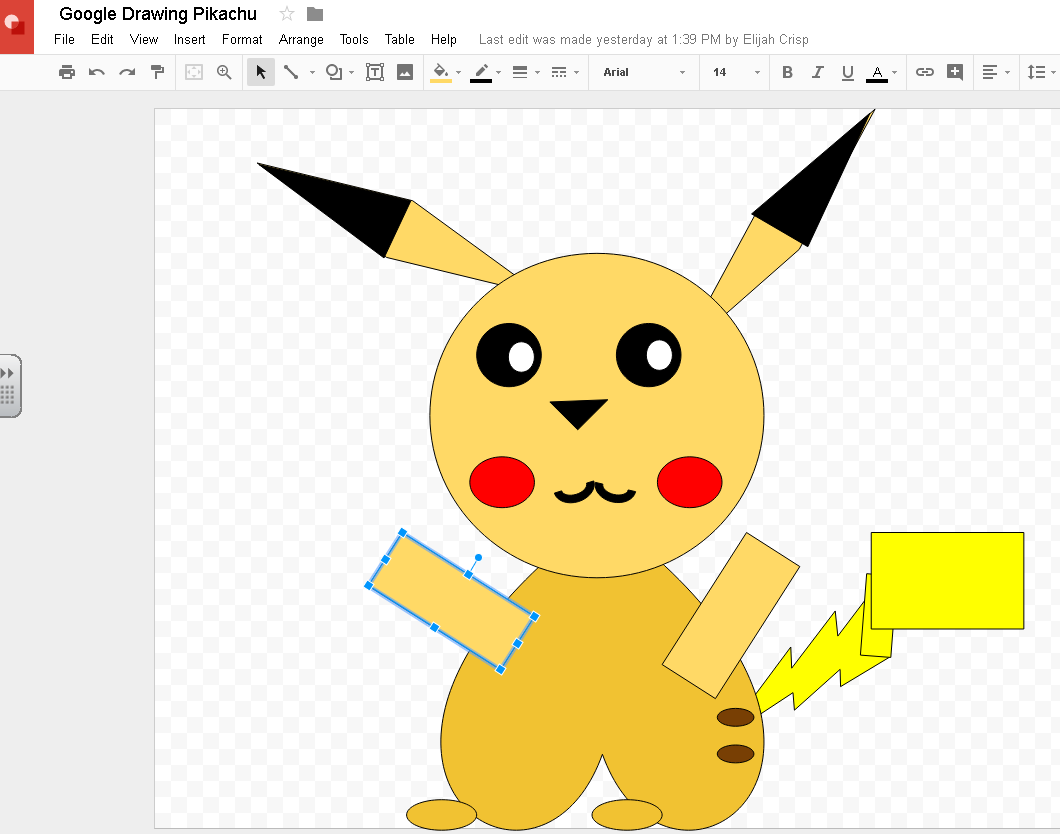Open the Arrange menu
Screen dimensions: 1060x834
tap(301, 40)
